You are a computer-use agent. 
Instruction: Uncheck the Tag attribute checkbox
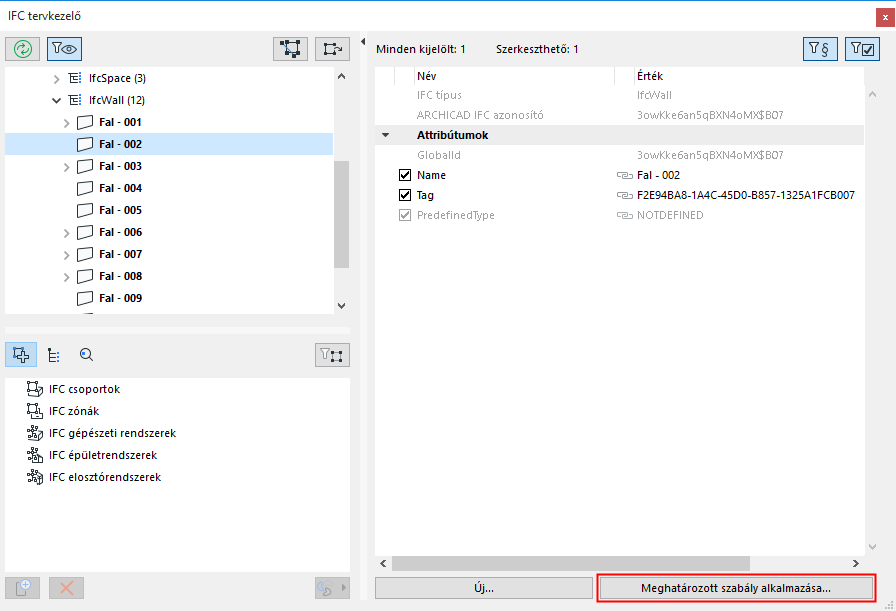405,195
